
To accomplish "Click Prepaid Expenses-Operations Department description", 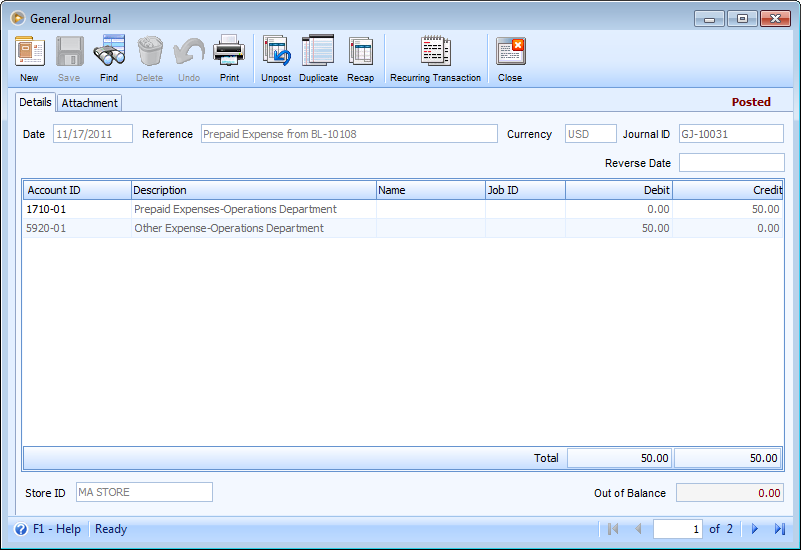I will tap(235, 209).
